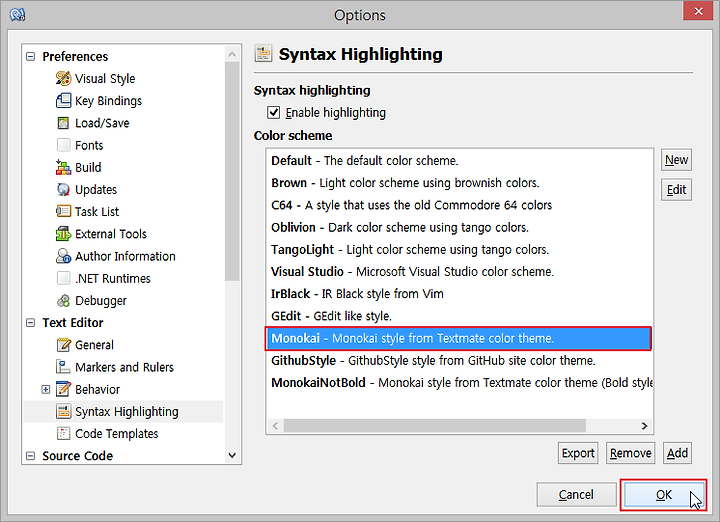
Task: Collapse the Preferences tree section
Action: [31, 56]
